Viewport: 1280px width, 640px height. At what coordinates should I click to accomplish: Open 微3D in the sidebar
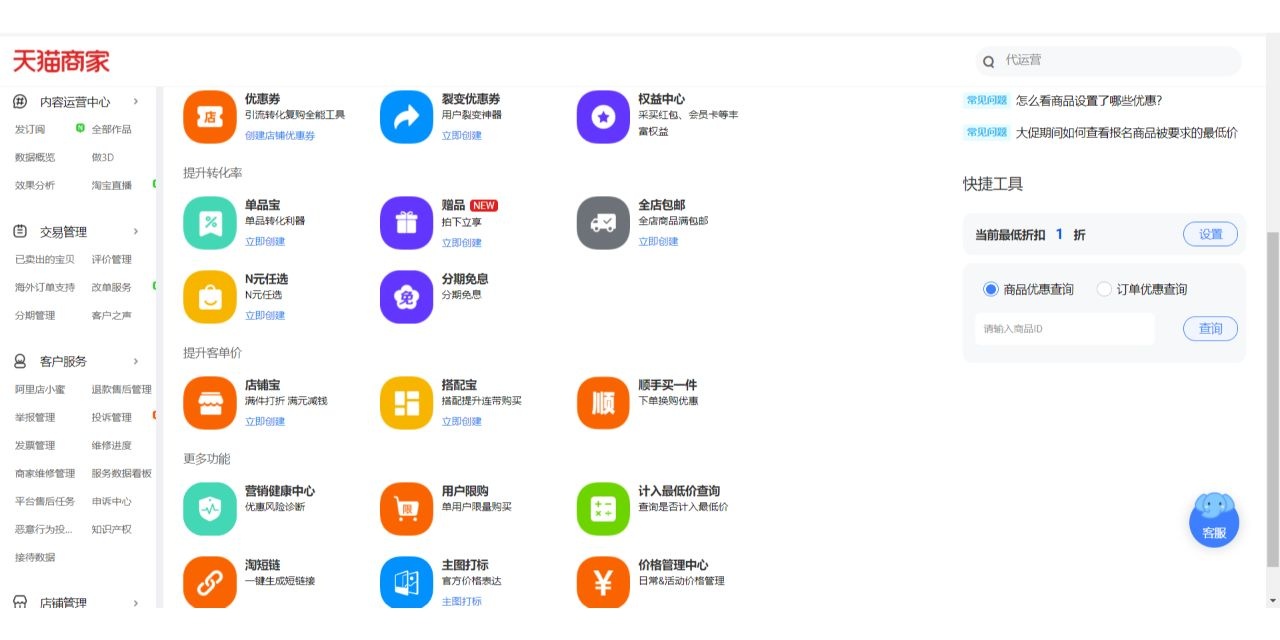click(102, 157)
